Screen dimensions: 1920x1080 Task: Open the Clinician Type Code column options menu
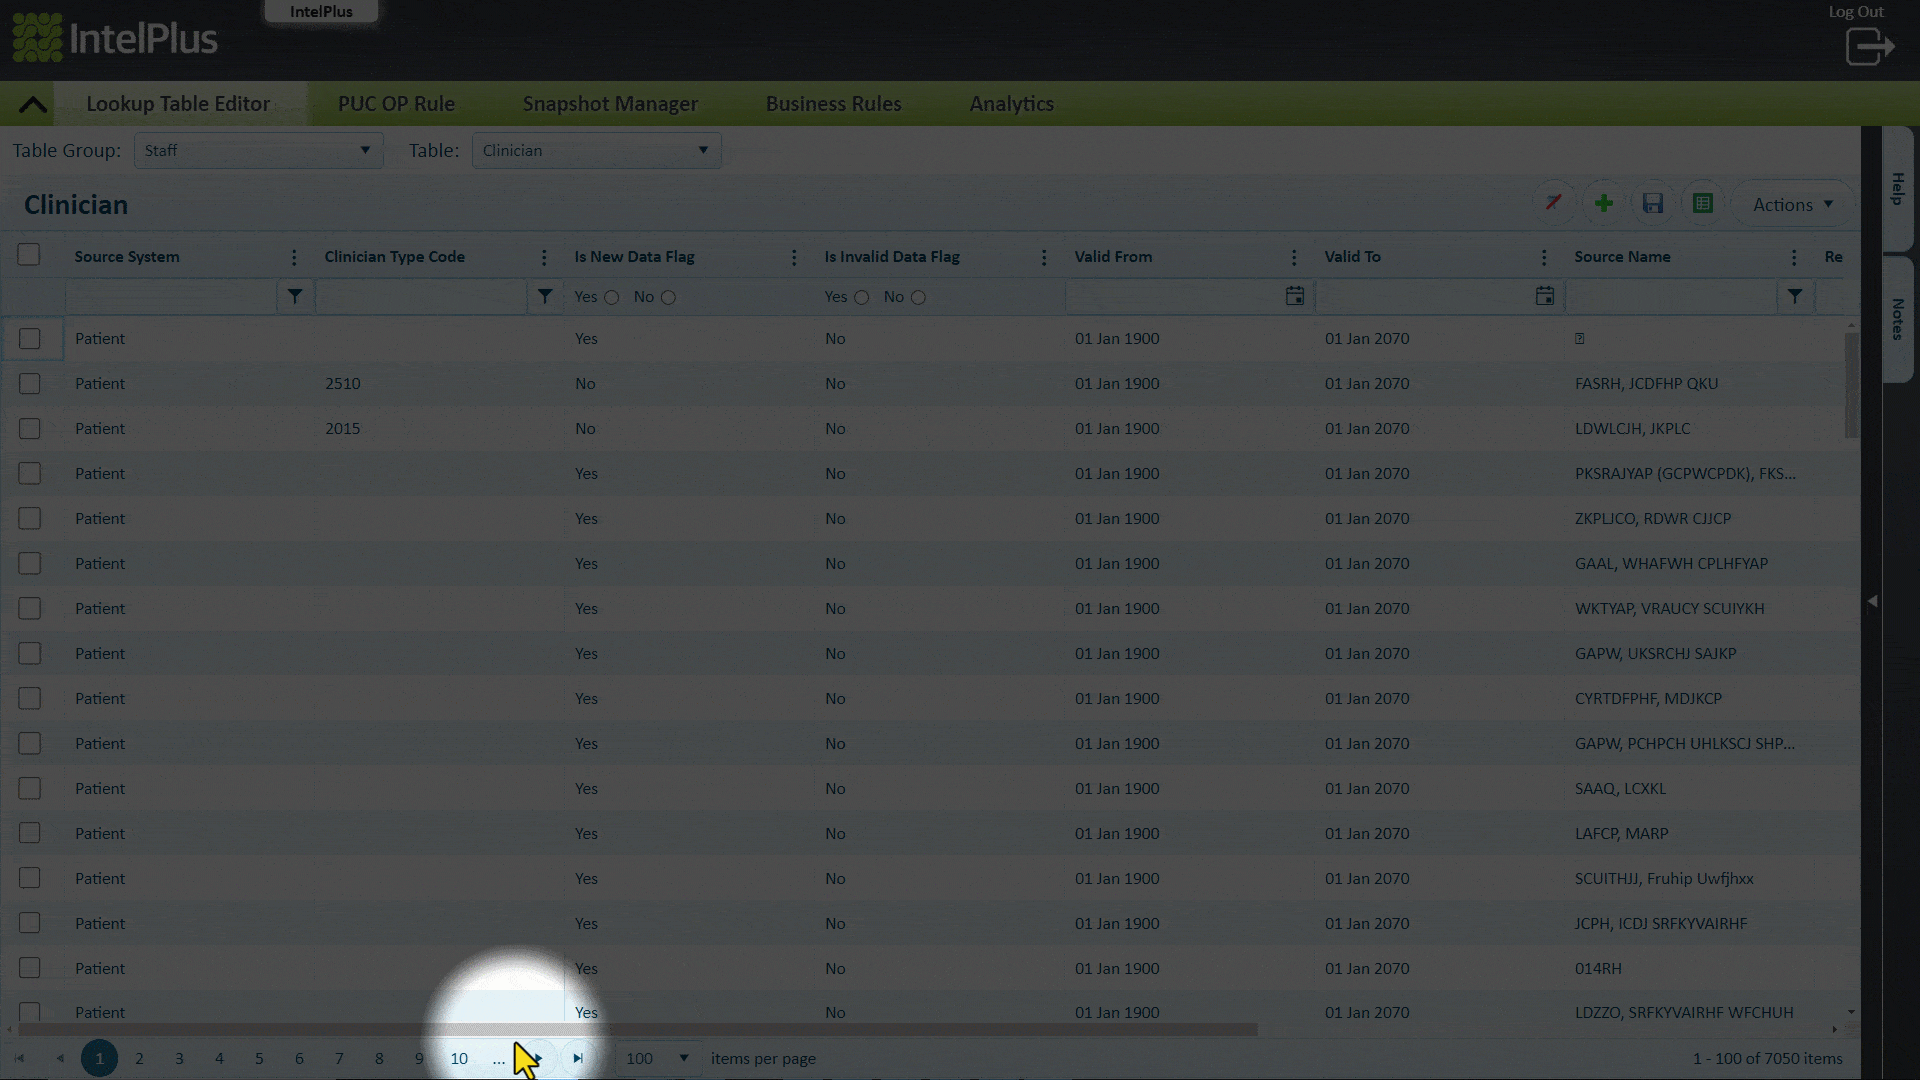[x=544, y=258]
